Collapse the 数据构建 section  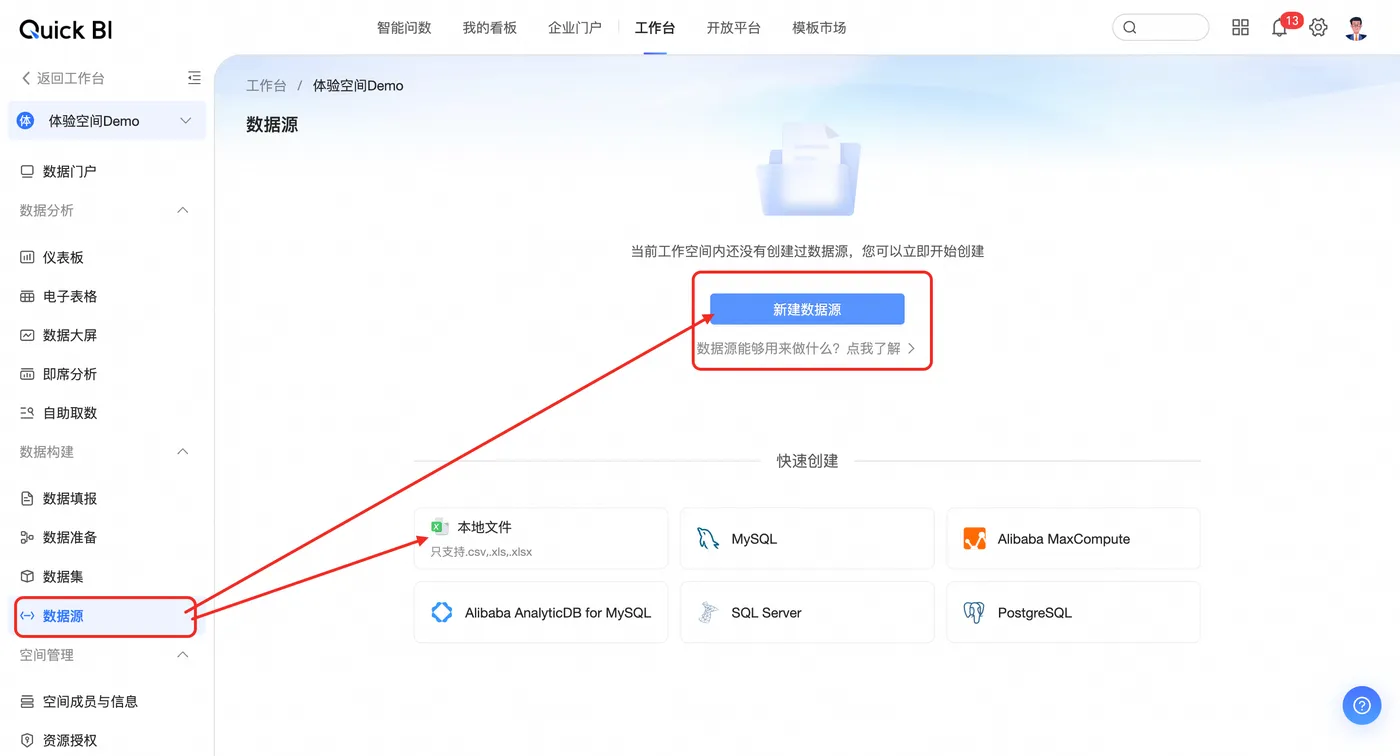183,452
